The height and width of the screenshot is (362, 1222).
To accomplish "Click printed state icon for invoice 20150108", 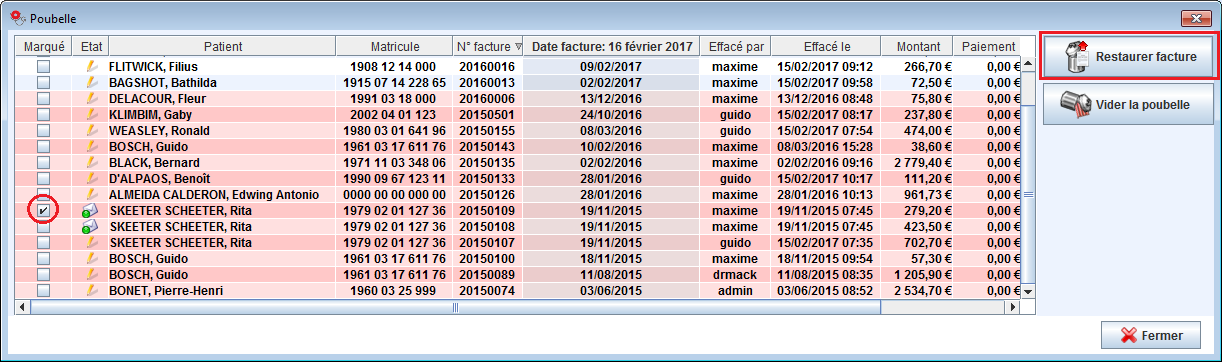I will point(91,226).
